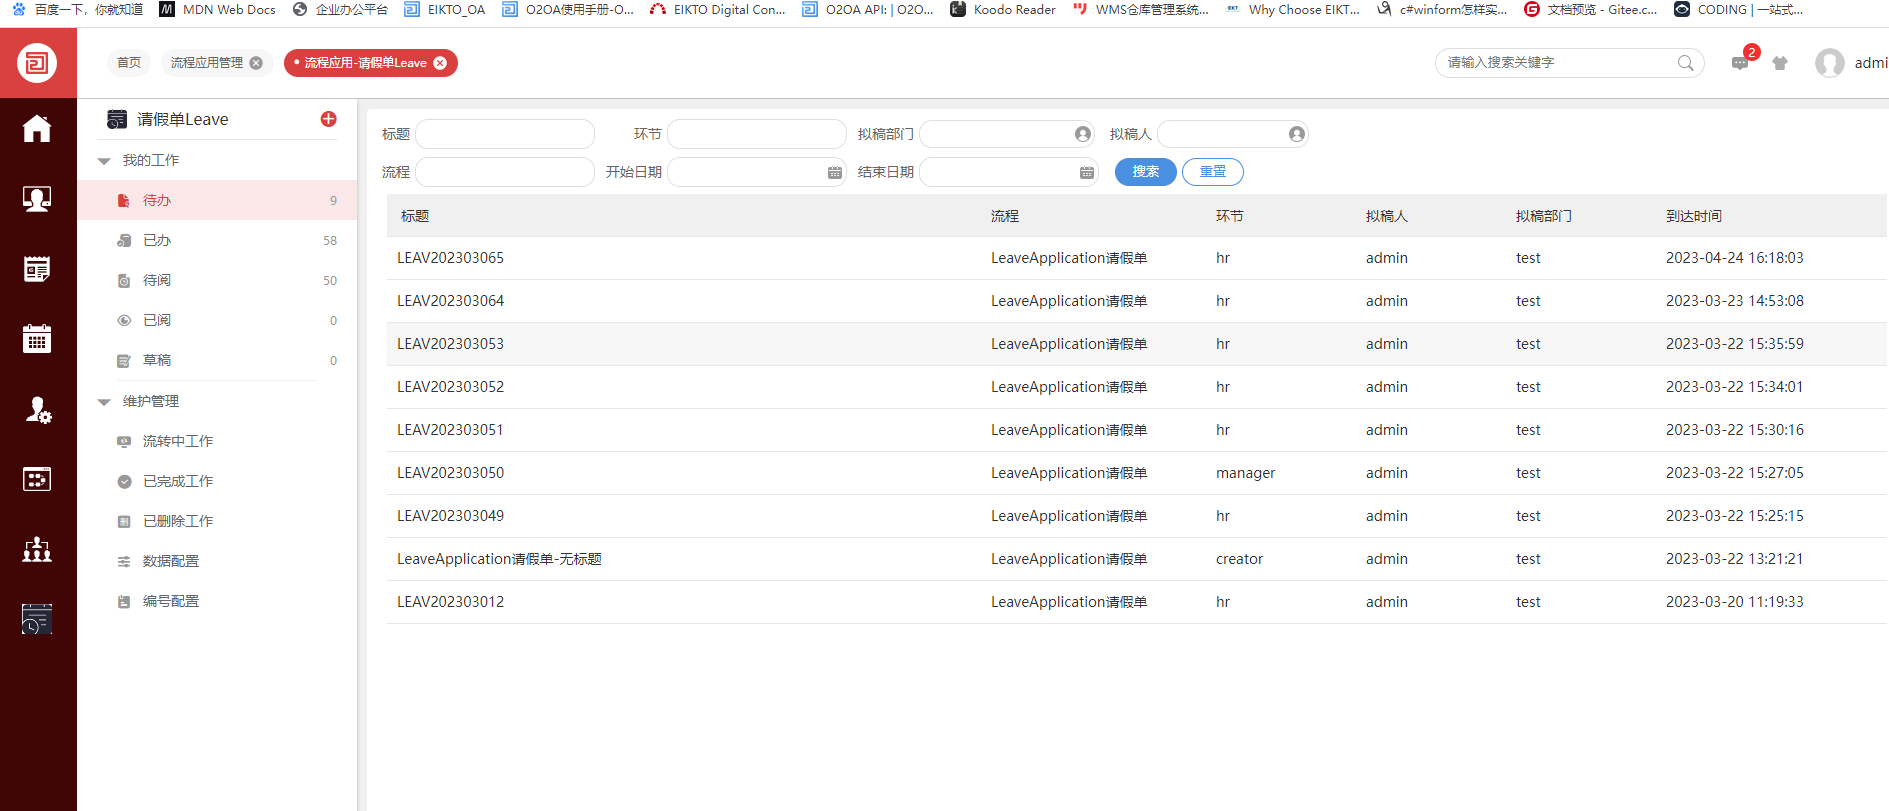1889x811 pixels.
Task: Focus the 流程 filter input
Action: tap(505, 172)
